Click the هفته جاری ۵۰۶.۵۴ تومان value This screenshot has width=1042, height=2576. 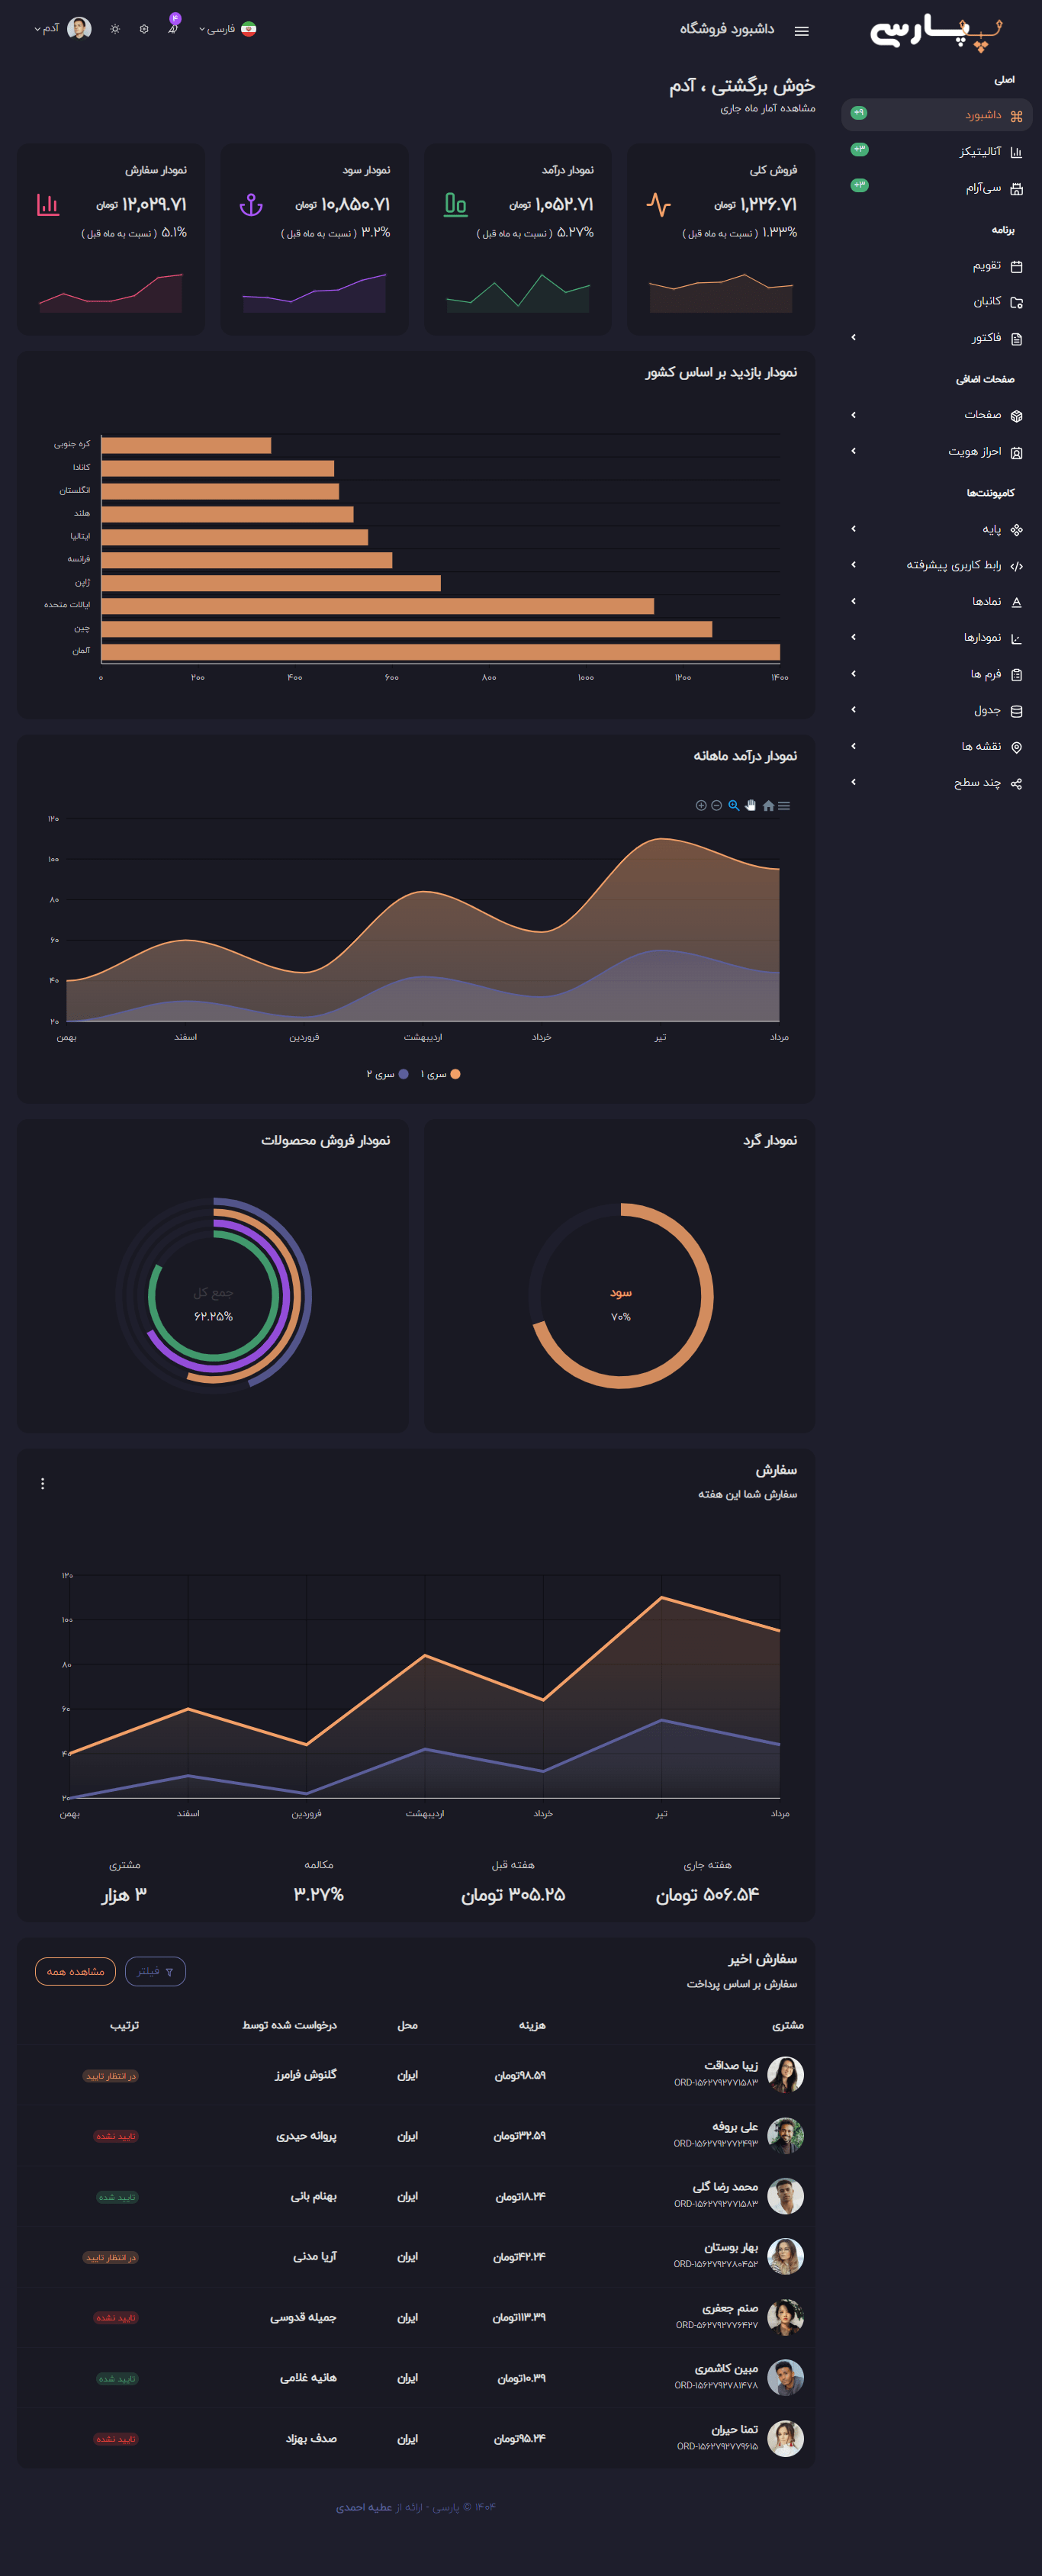pyautogui.click(x=707, y=1895)
